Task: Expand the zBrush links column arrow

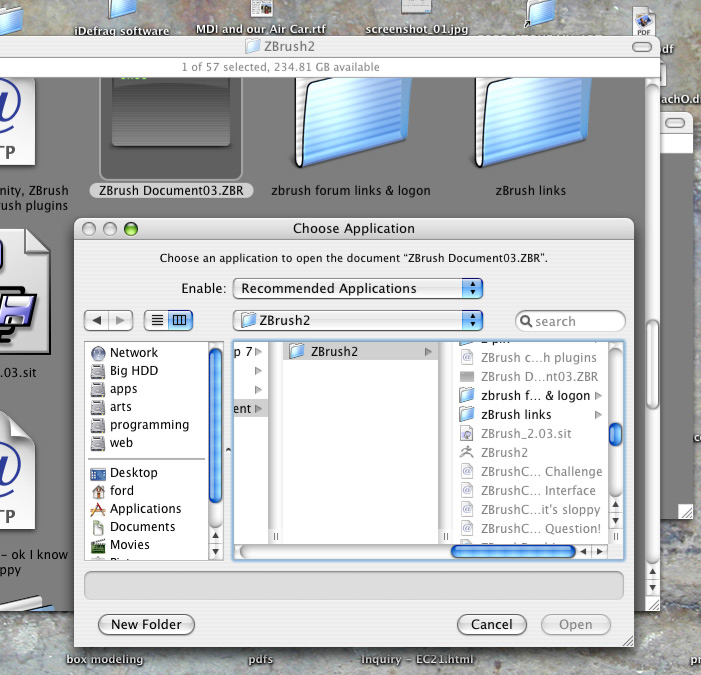Action: pos(598,415)
